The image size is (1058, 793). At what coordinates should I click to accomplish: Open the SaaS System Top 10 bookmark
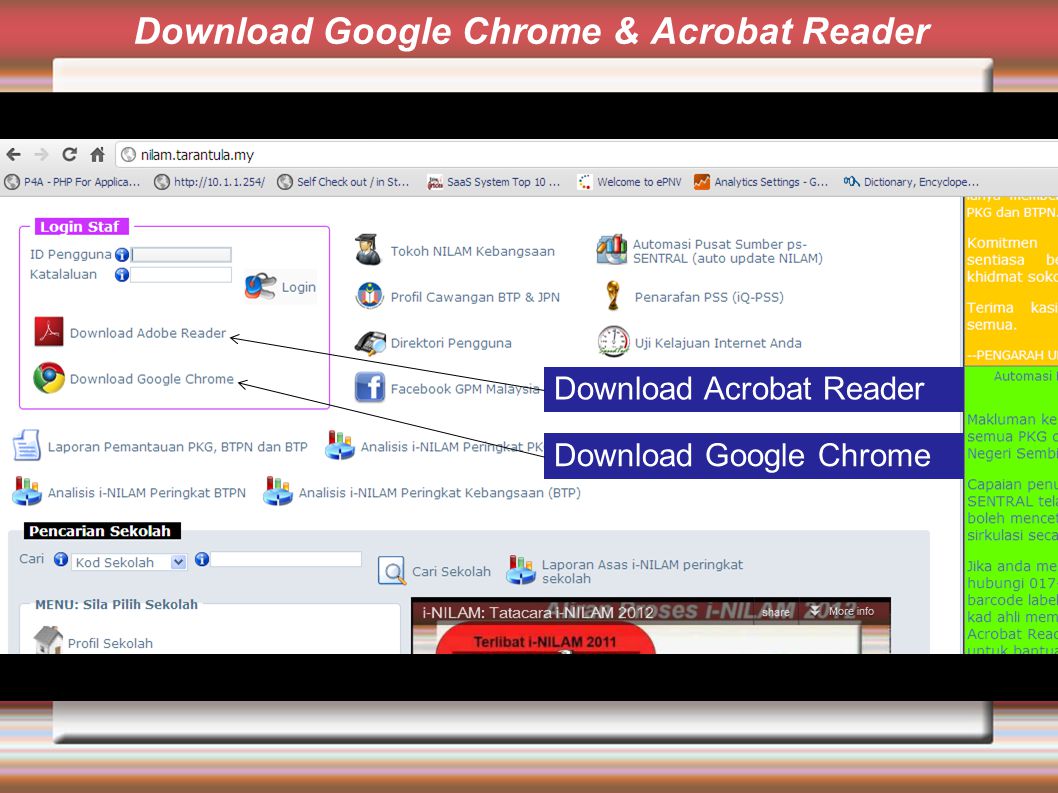pyautogui.click(x=494, y=182)
